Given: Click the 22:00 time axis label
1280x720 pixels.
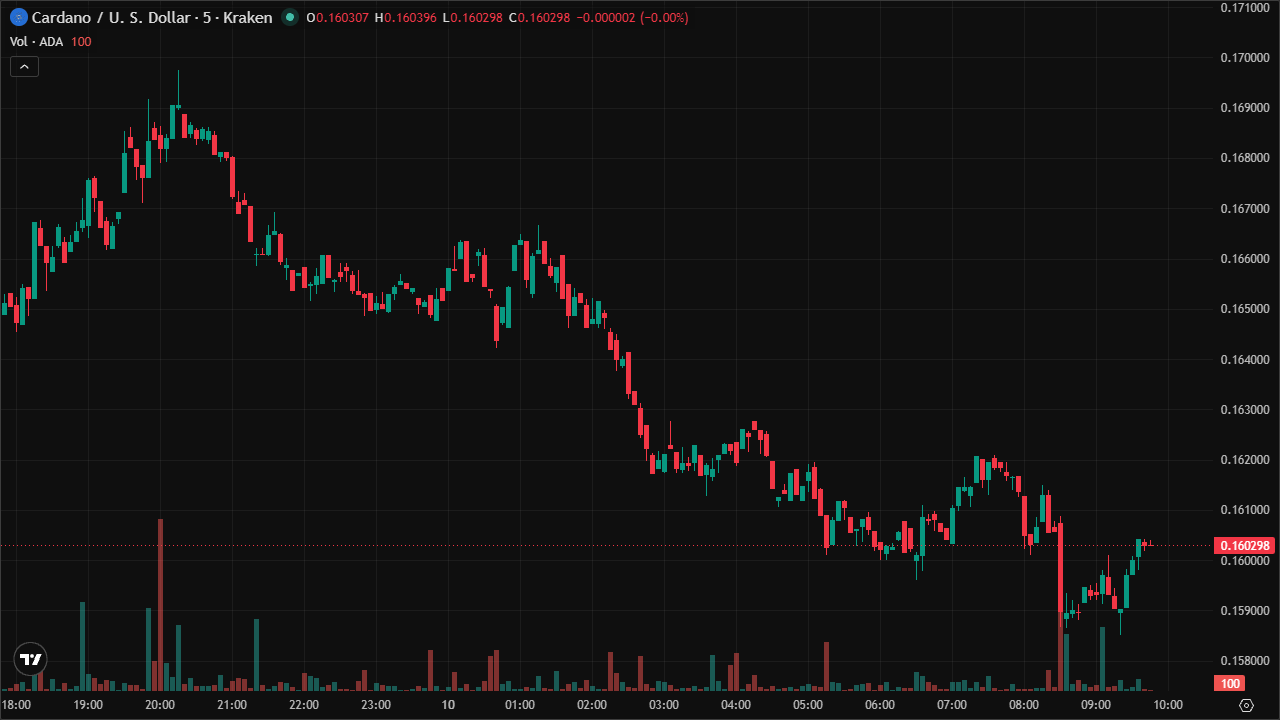Looking at the screenshot, I should click(x=304, y=705).
